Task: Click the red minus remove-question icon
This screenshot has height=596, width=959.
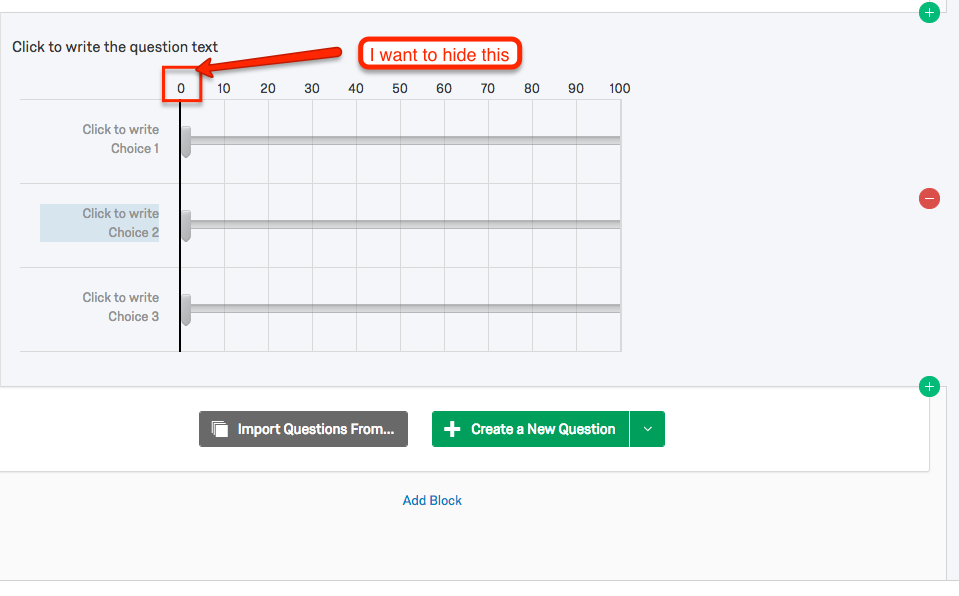Action: tap(929, 198)
